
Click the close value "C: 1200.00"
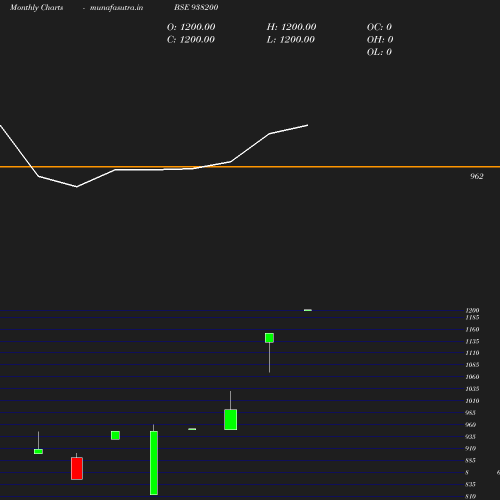click(191, 40)
